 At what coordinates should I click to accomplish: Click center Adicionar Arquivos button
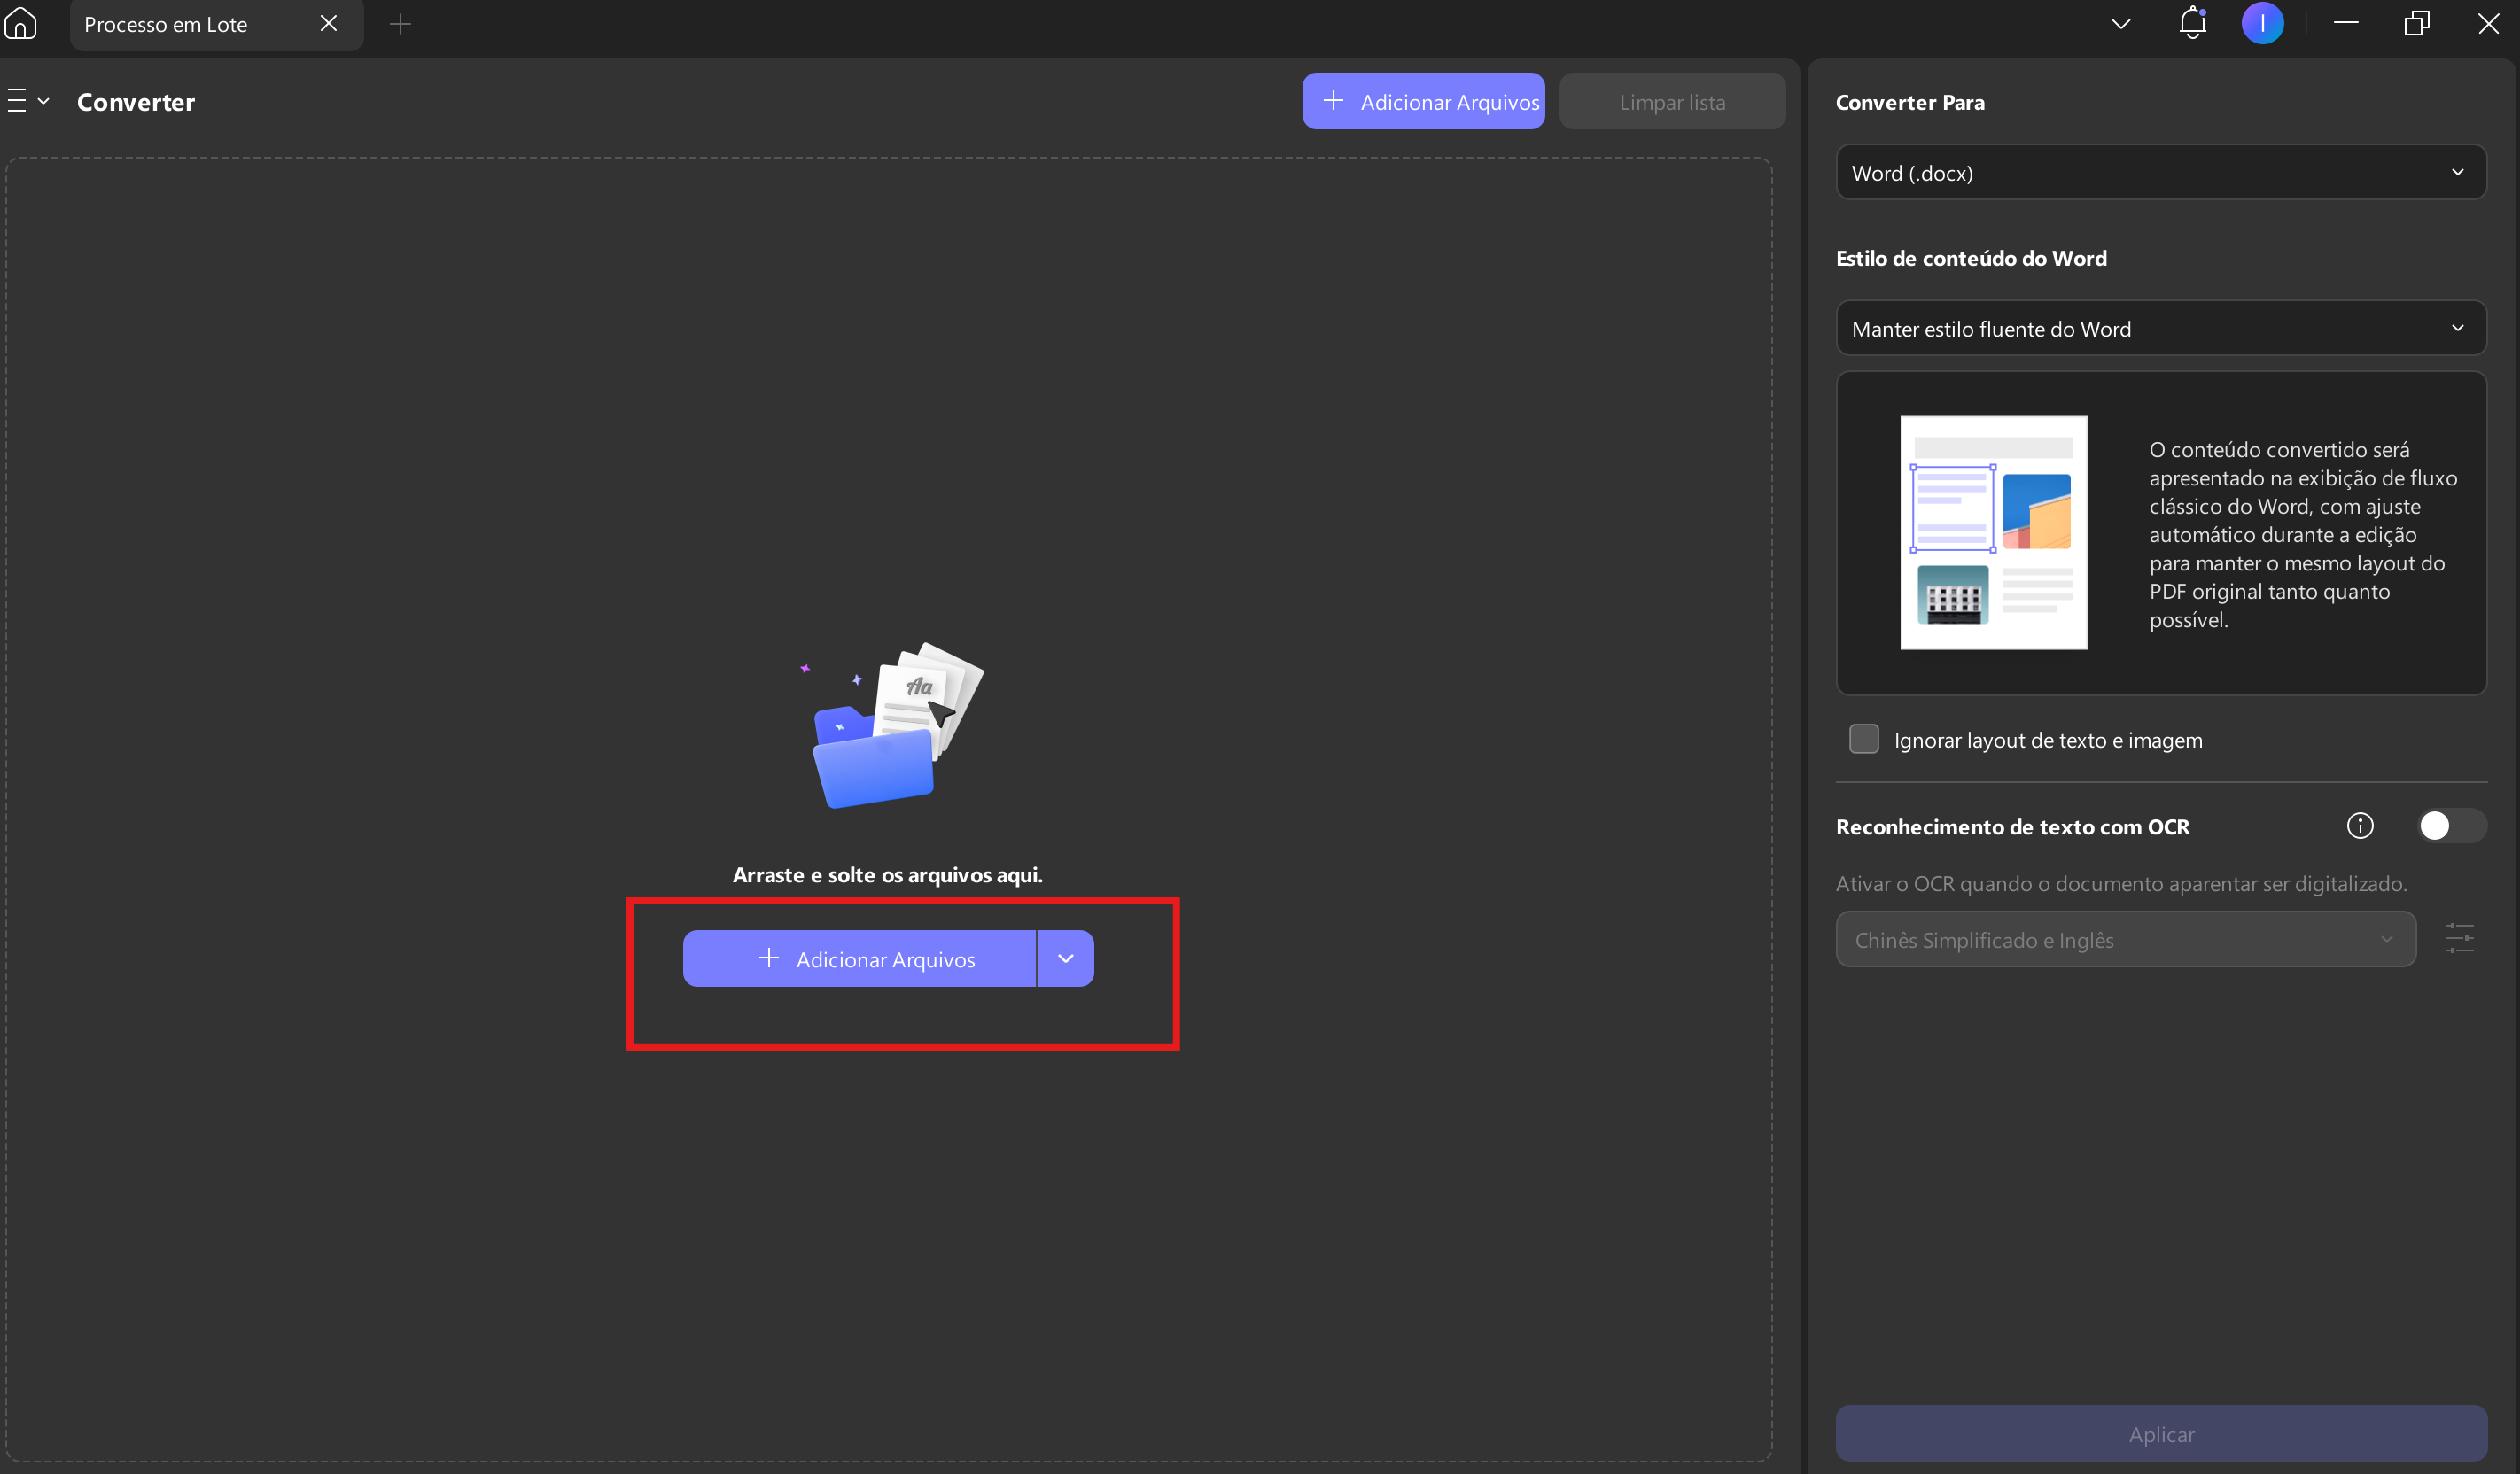(x=859, y=958)
